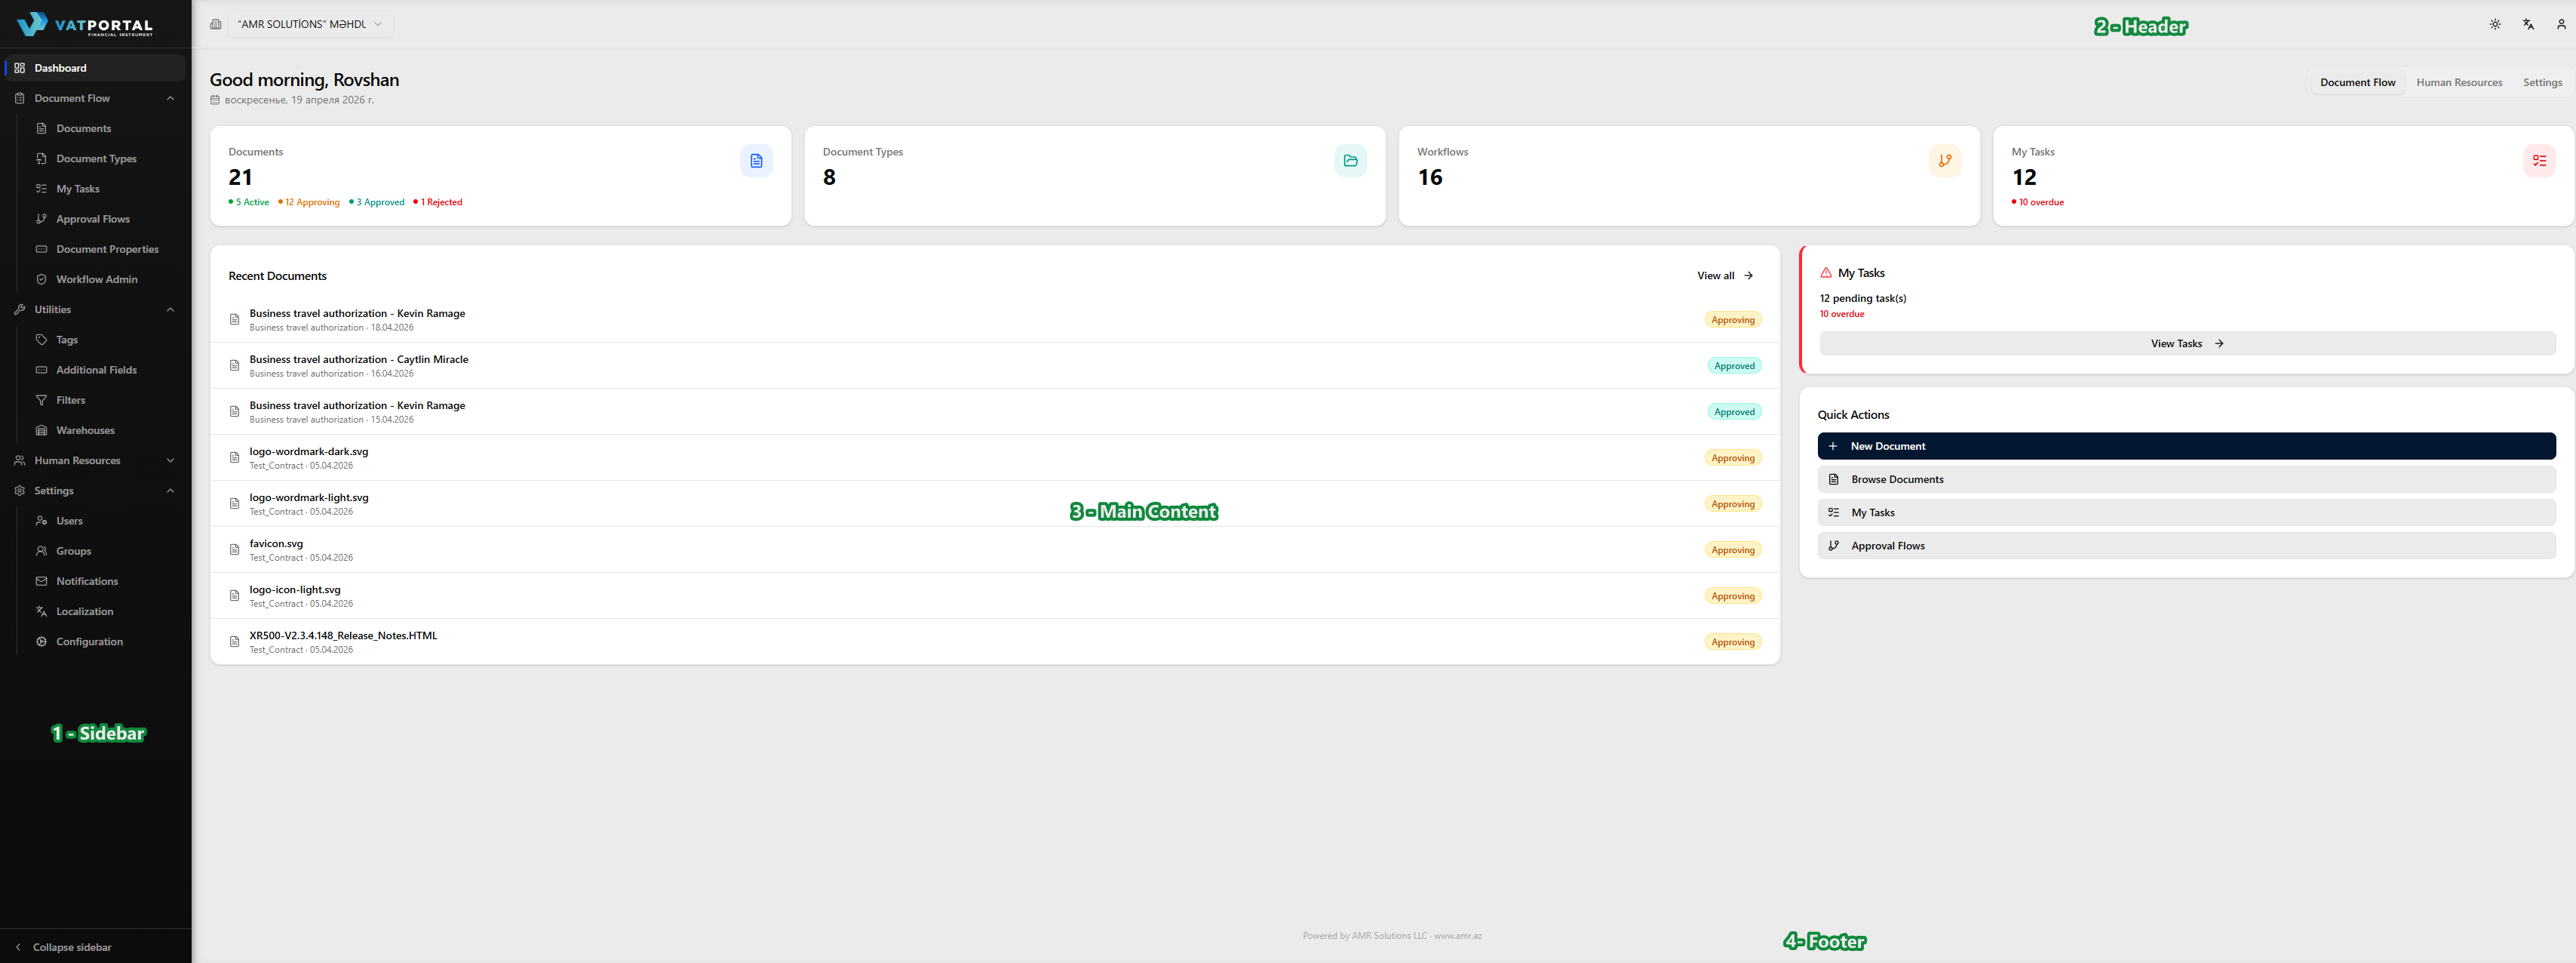Click View all in Recent Documents
Viewport: 2576px width, 963px height.
[x=1725, y=275]
